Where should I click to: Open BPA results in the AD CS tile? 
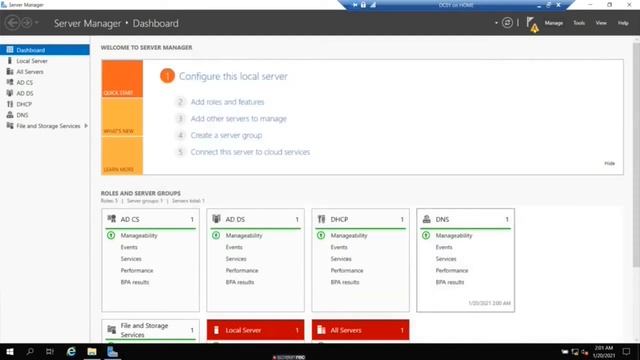coord(135,282)
